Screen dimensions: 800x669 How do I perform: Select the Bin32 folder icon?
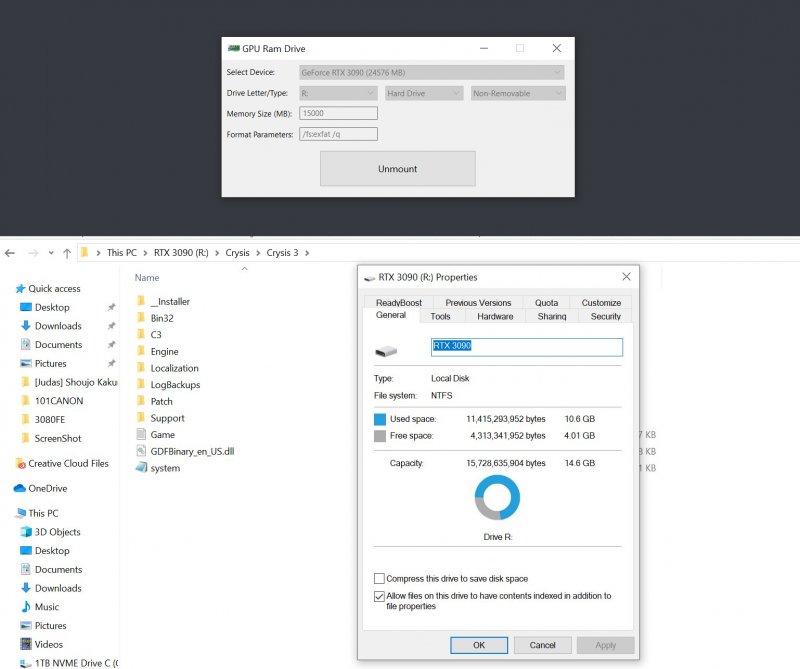pyautogui.click(x=141, y=317)
